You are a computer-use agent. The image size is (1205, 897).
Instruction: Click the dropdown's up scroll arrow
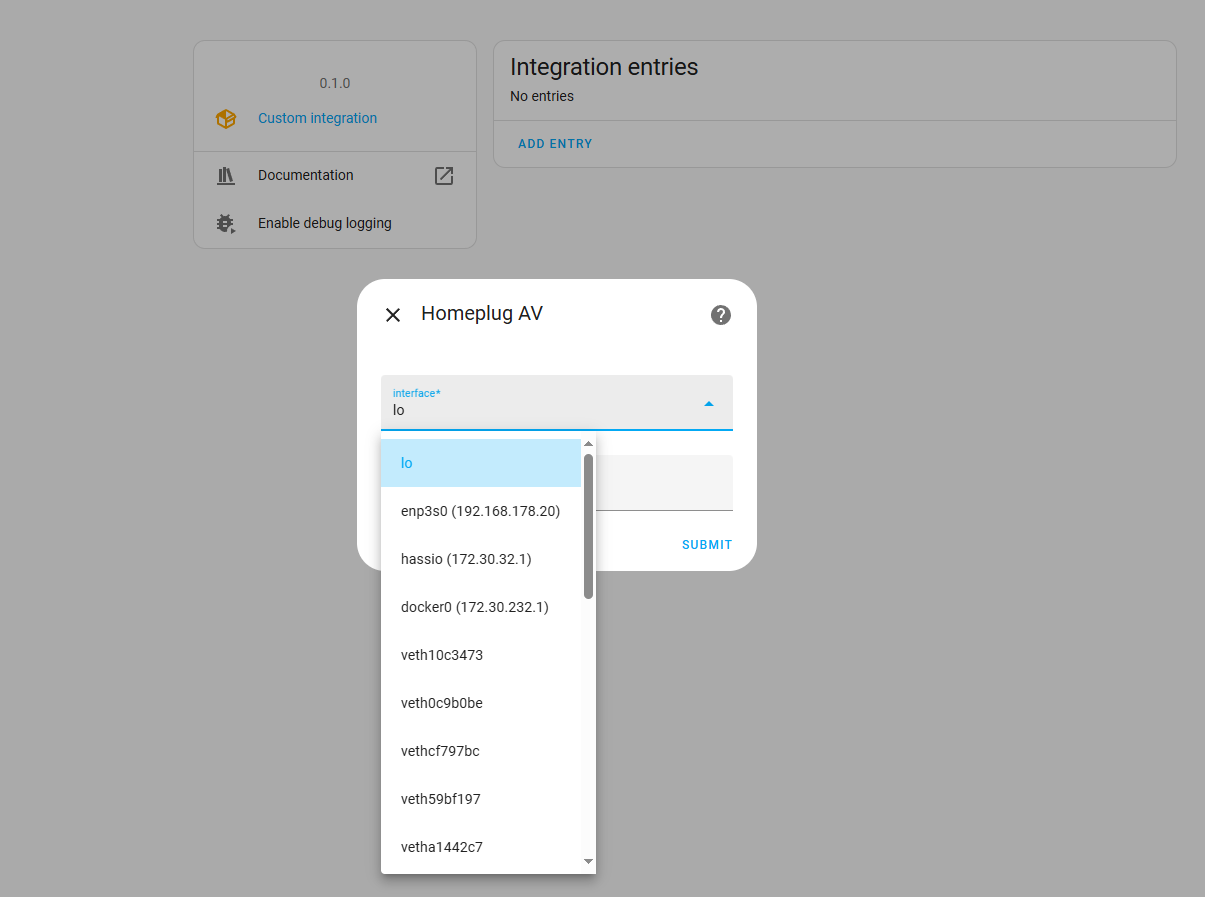(588, 443)
